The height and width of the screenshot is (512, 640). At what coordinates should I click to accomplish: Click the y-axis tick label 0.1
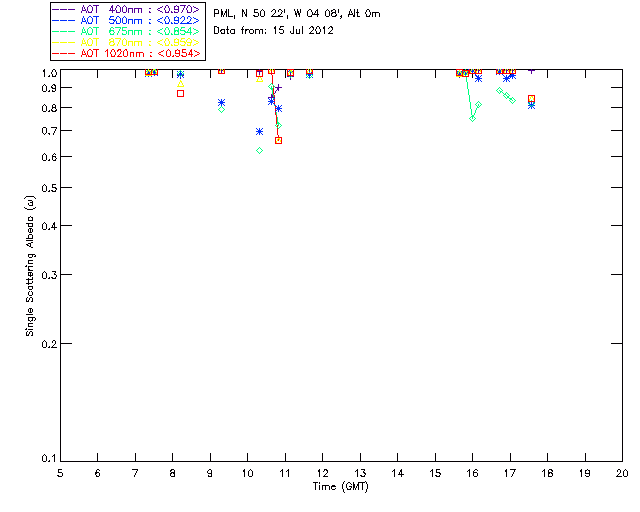(x=49, y=459)
